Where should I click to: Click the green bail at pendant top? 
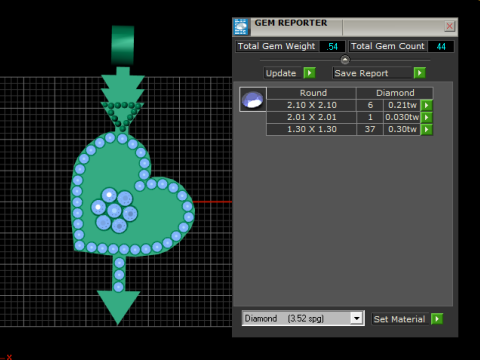coord(123,45)
